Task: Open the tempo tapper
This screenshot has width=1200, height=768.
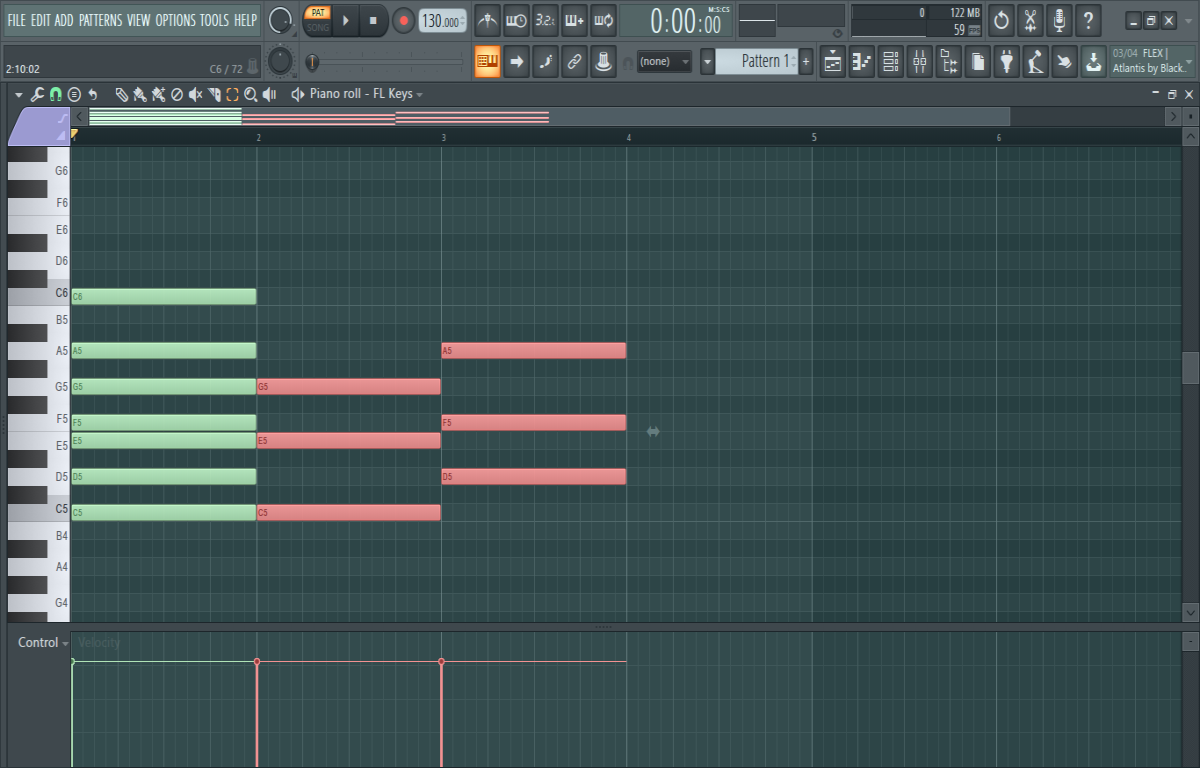Action: pyautogui.click(x=1036, y=61)
